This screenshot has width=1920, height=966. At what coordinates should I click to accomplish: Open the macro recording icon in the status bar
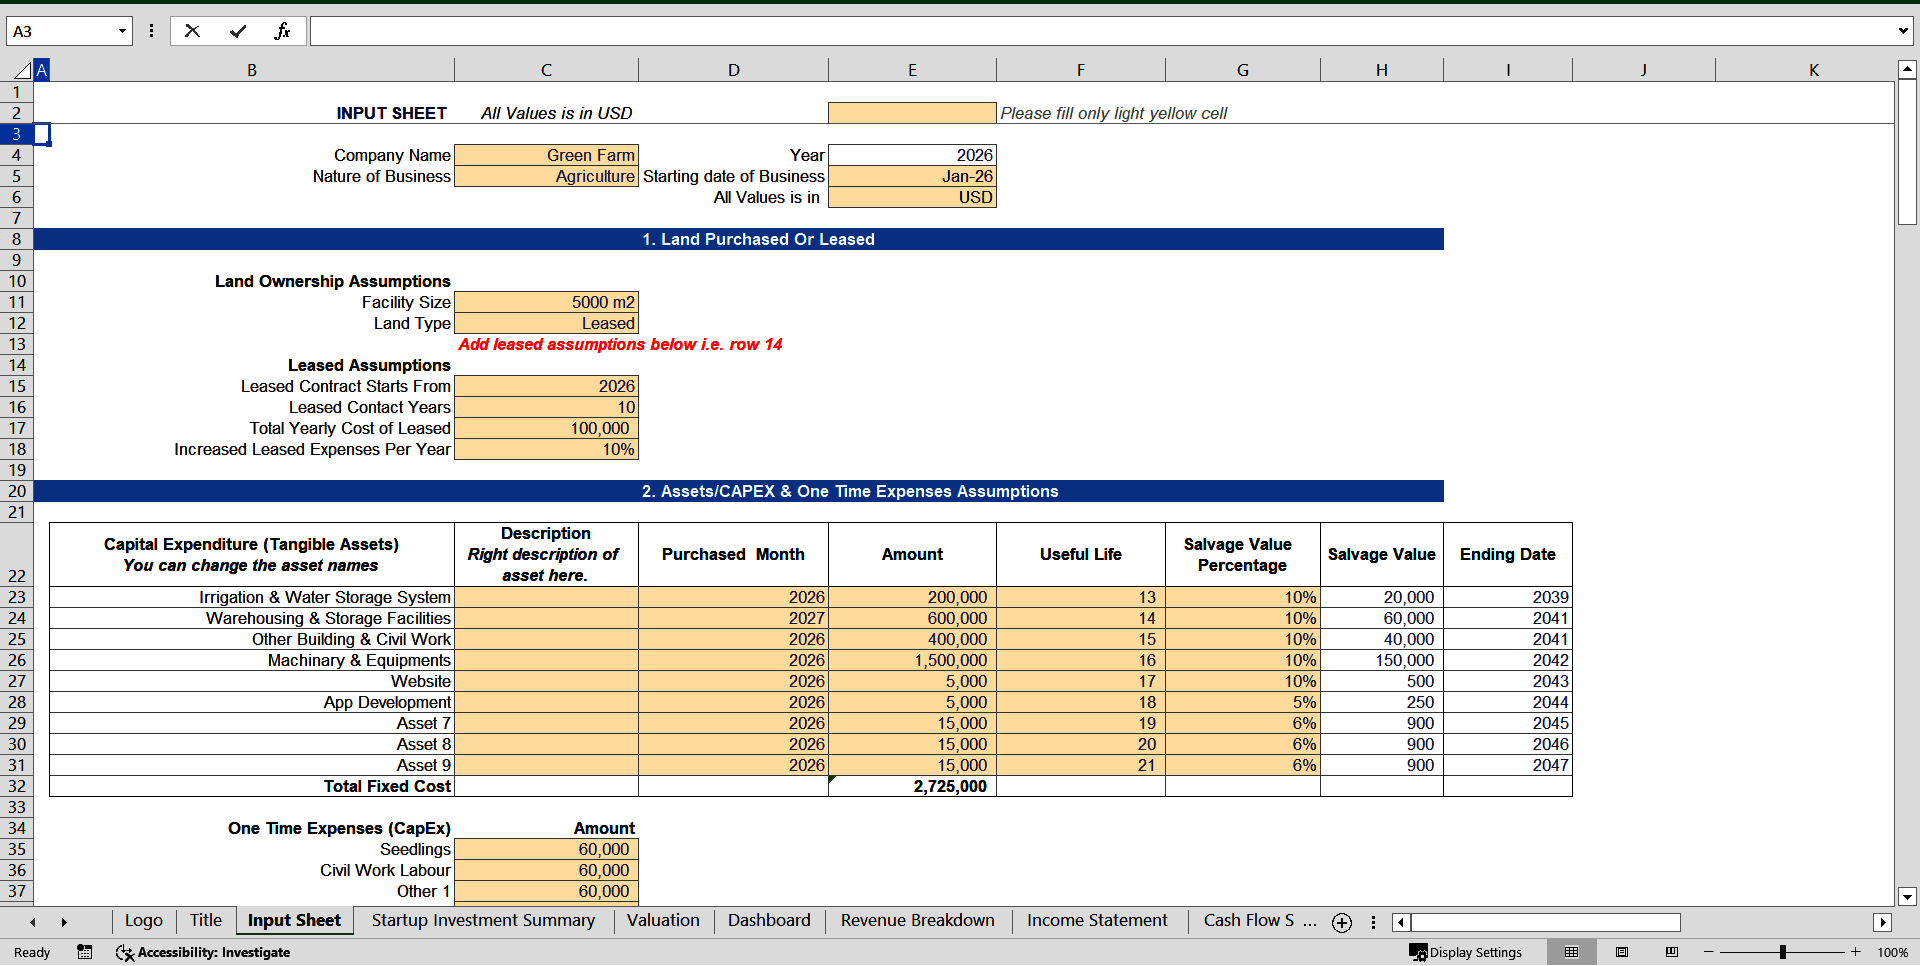(x=85, y=953)
